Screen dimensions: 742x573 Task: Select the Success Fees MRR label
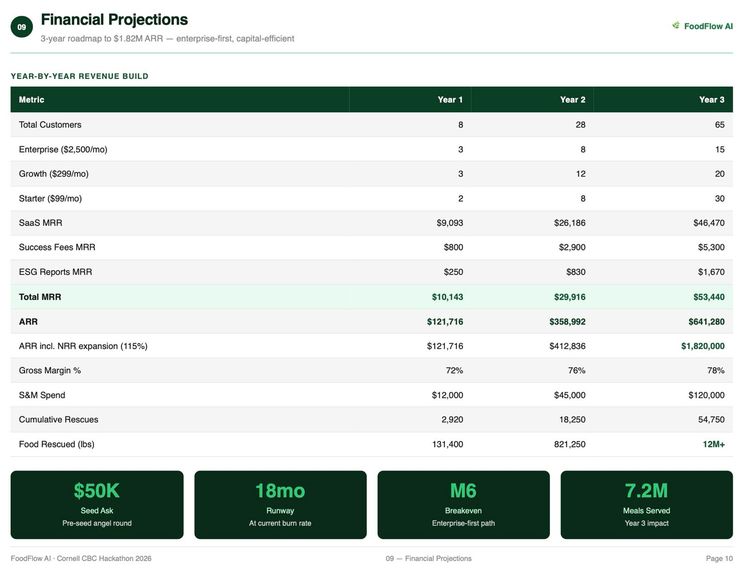click(x=57, y=247)
